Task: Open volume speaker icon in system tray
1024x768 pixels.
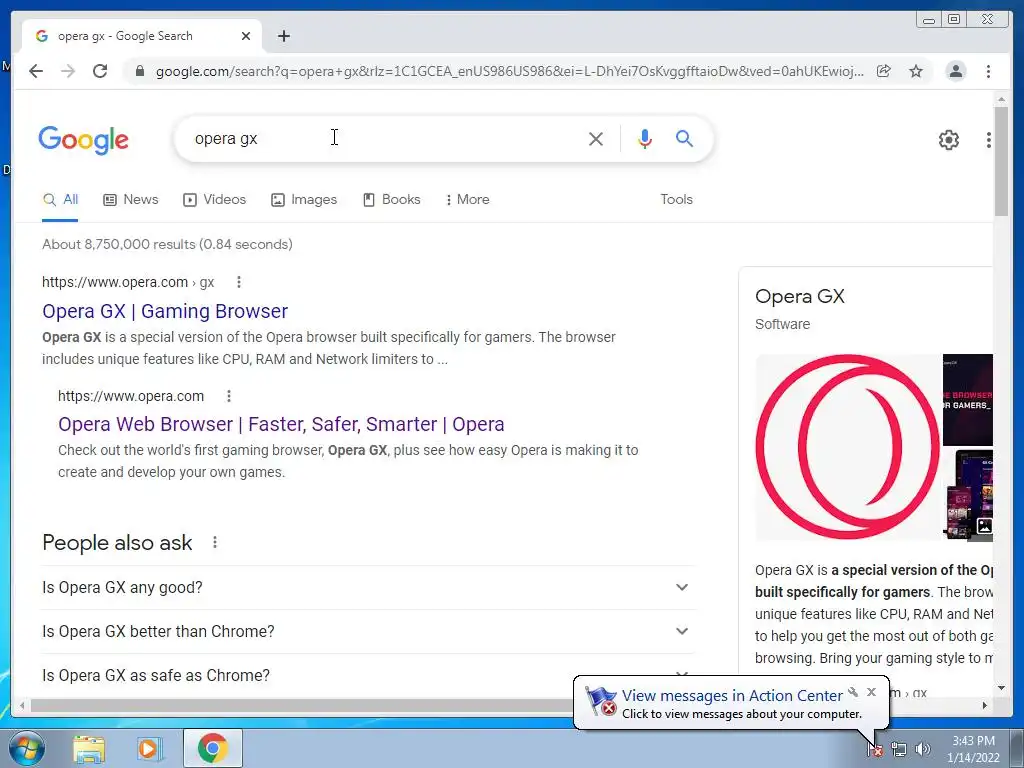Action: [923, 749]
